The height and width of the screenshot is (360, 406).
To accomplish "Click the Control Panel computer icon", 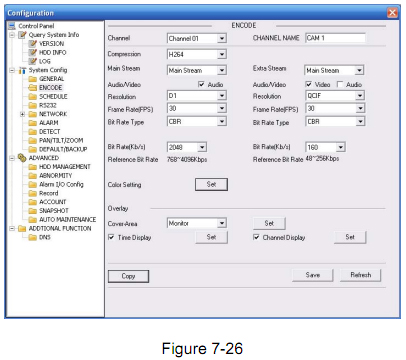I will coord(12,26).
